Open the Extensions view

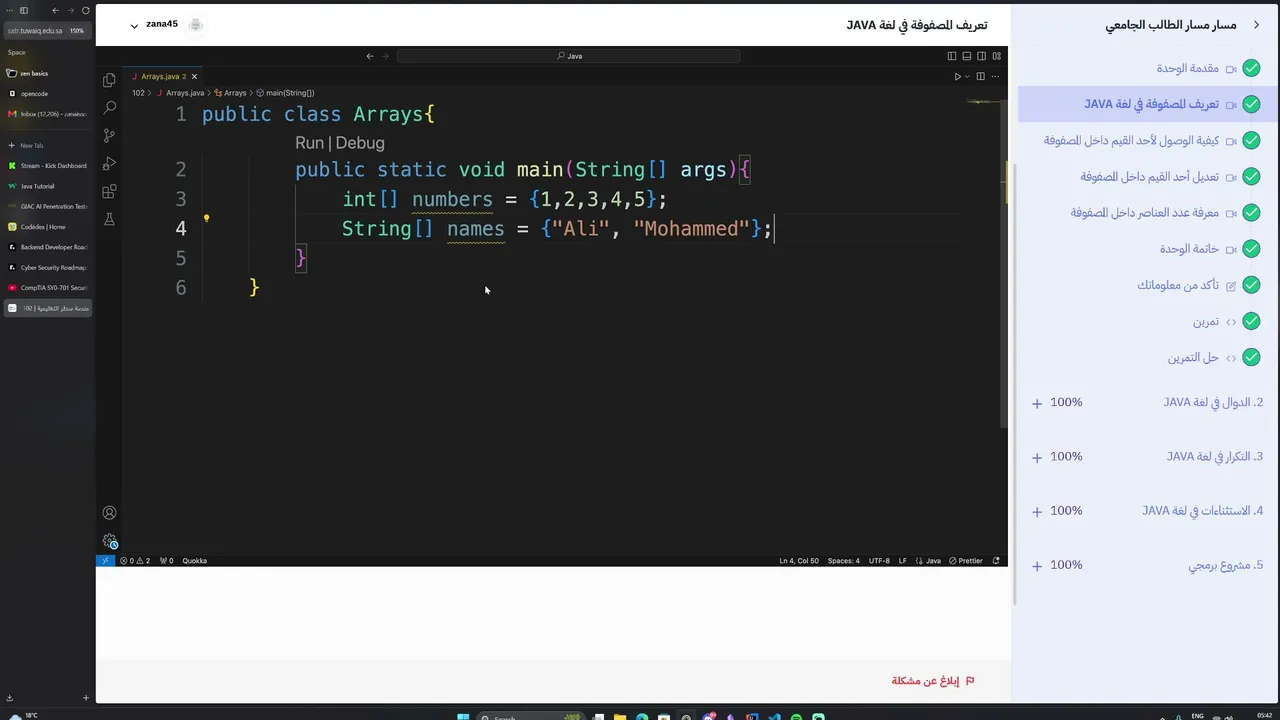point(109,191)
